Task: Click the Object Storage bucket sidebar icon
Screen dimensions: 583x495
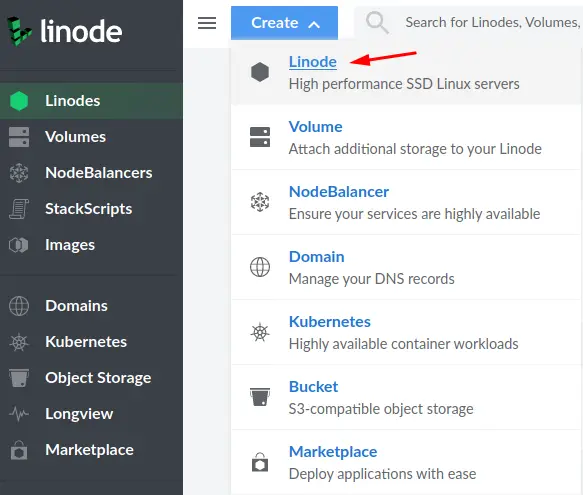Action: (19, 378)
